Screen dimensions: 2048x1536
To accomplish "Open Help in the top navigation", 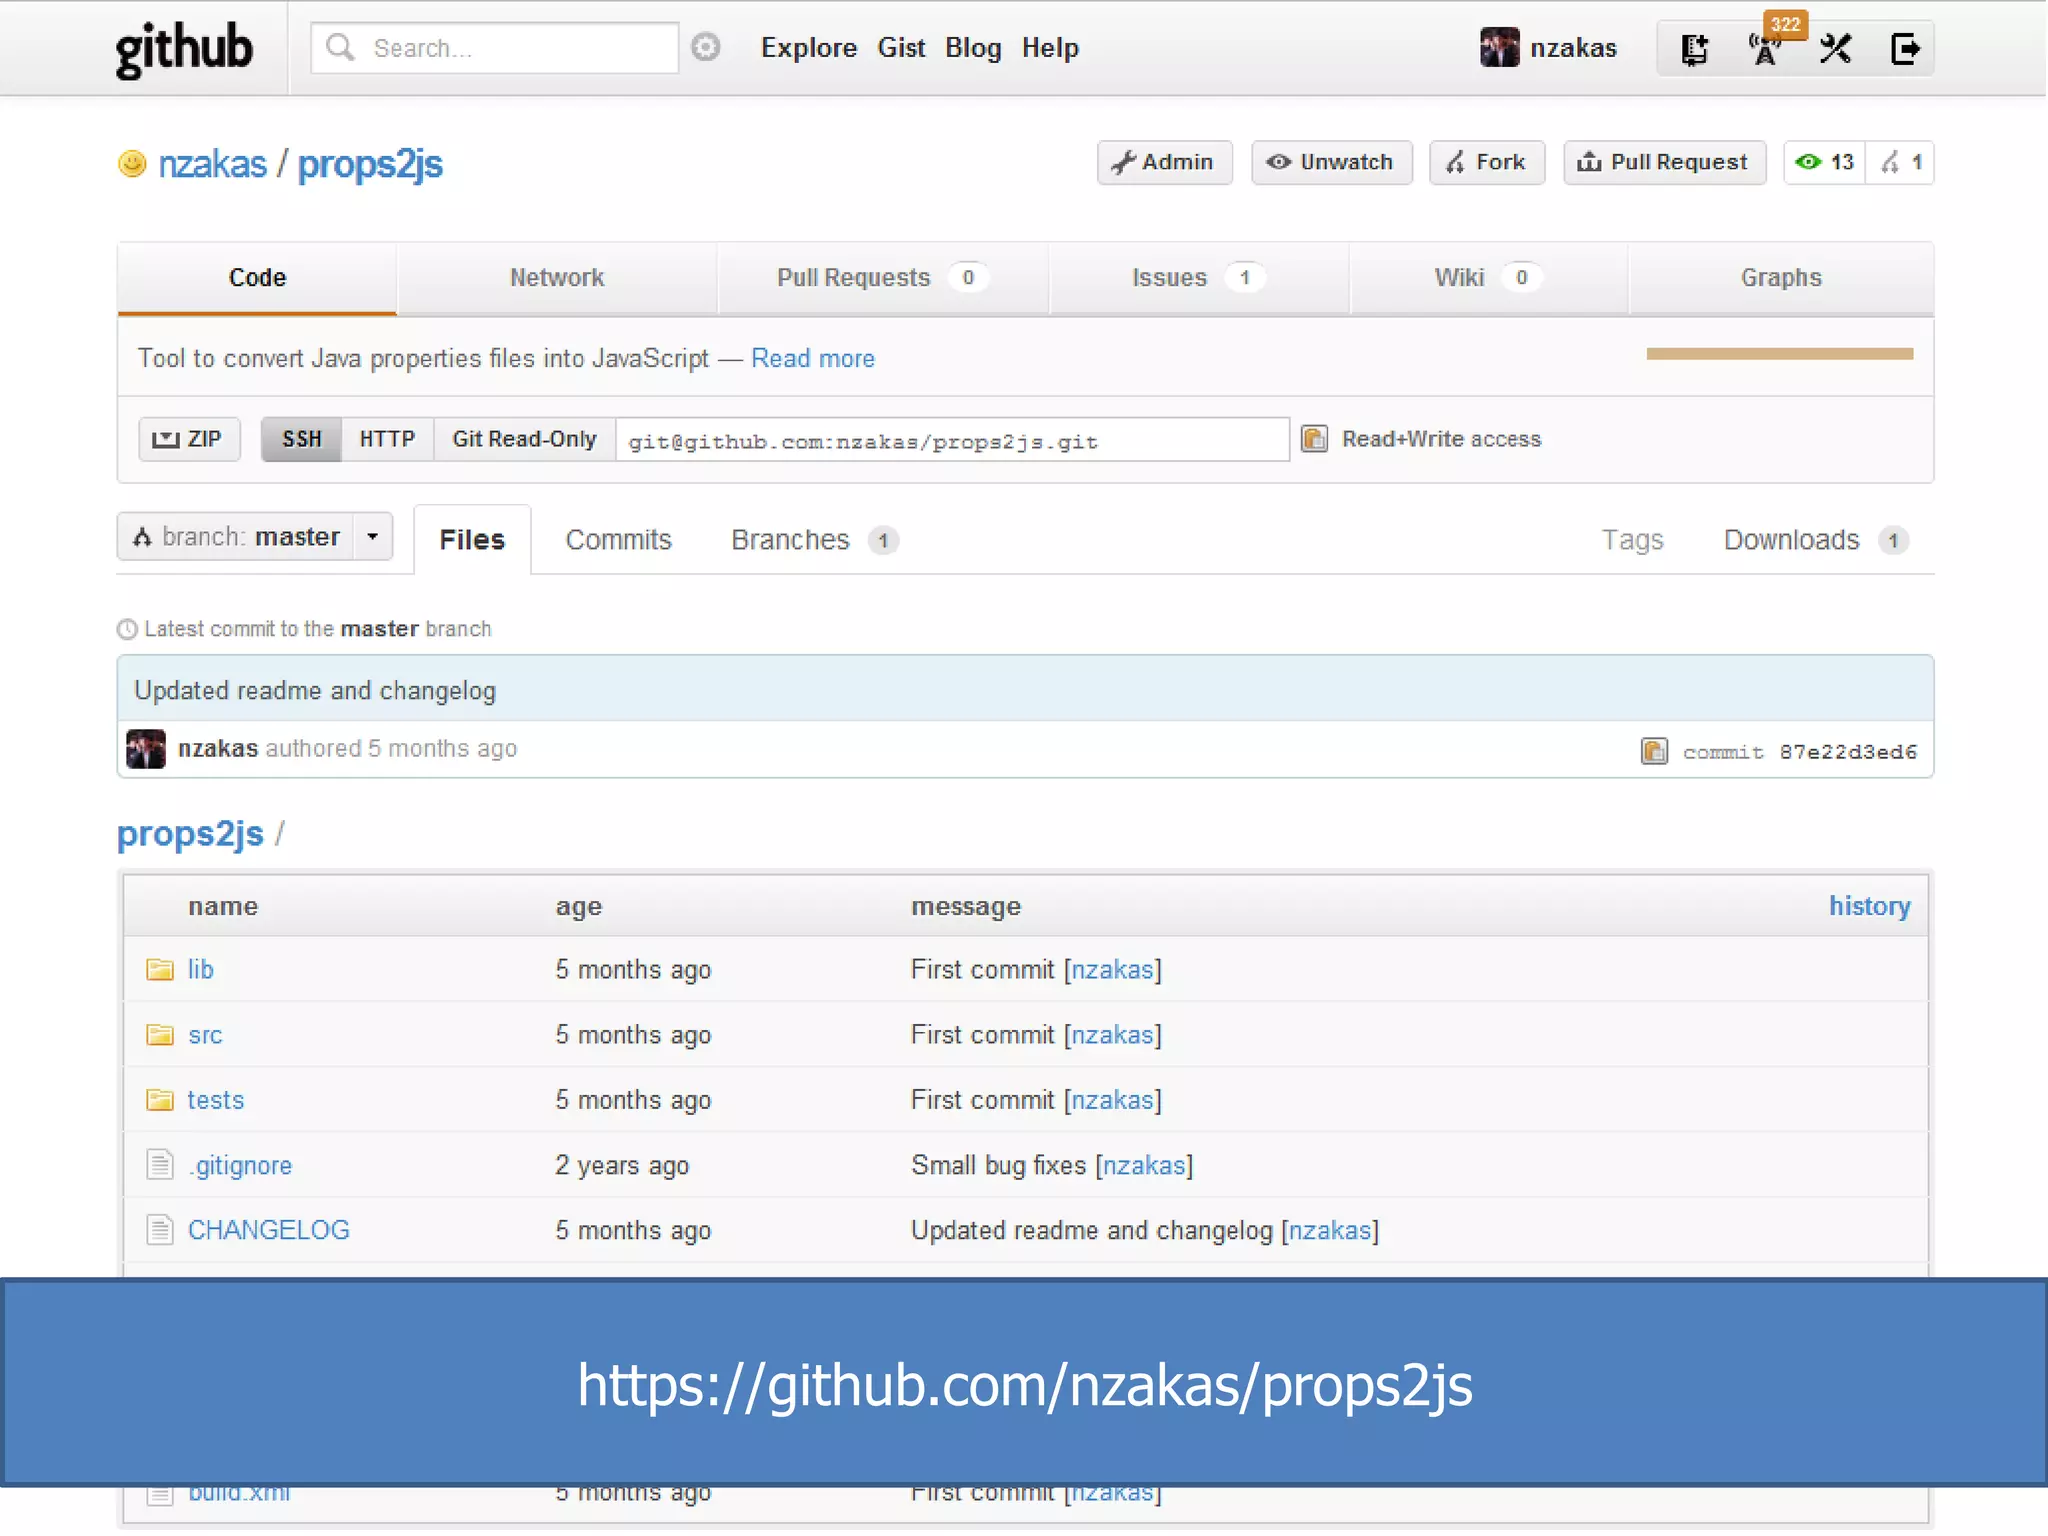I will point(1050,48).
